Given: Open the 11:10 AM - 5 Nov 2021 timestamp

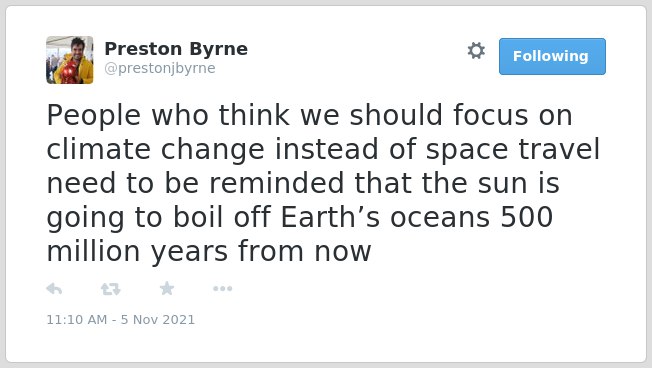Looking at the screenshot, I should point(121,320).
